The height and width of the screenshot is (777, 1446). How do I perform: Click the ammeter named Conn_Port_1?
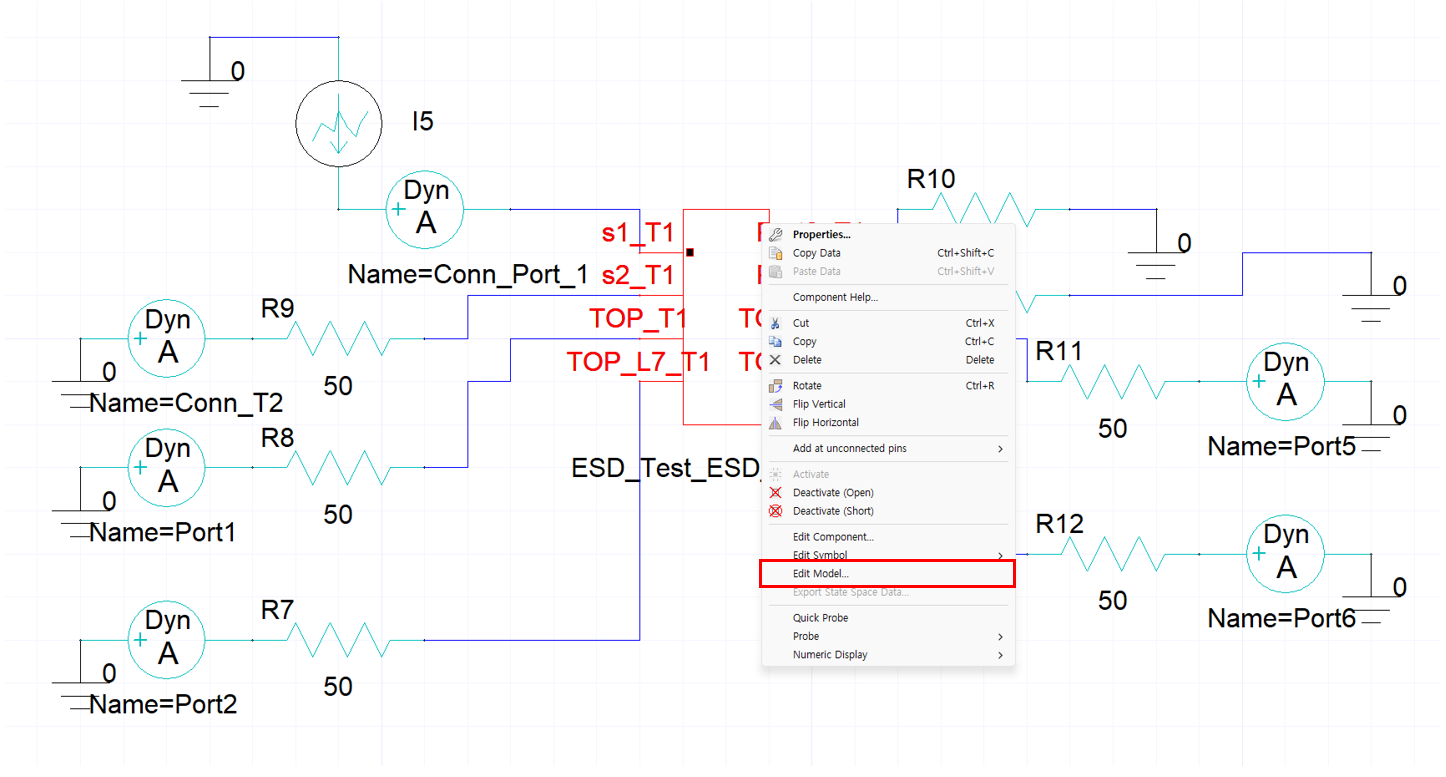[425, 209]
